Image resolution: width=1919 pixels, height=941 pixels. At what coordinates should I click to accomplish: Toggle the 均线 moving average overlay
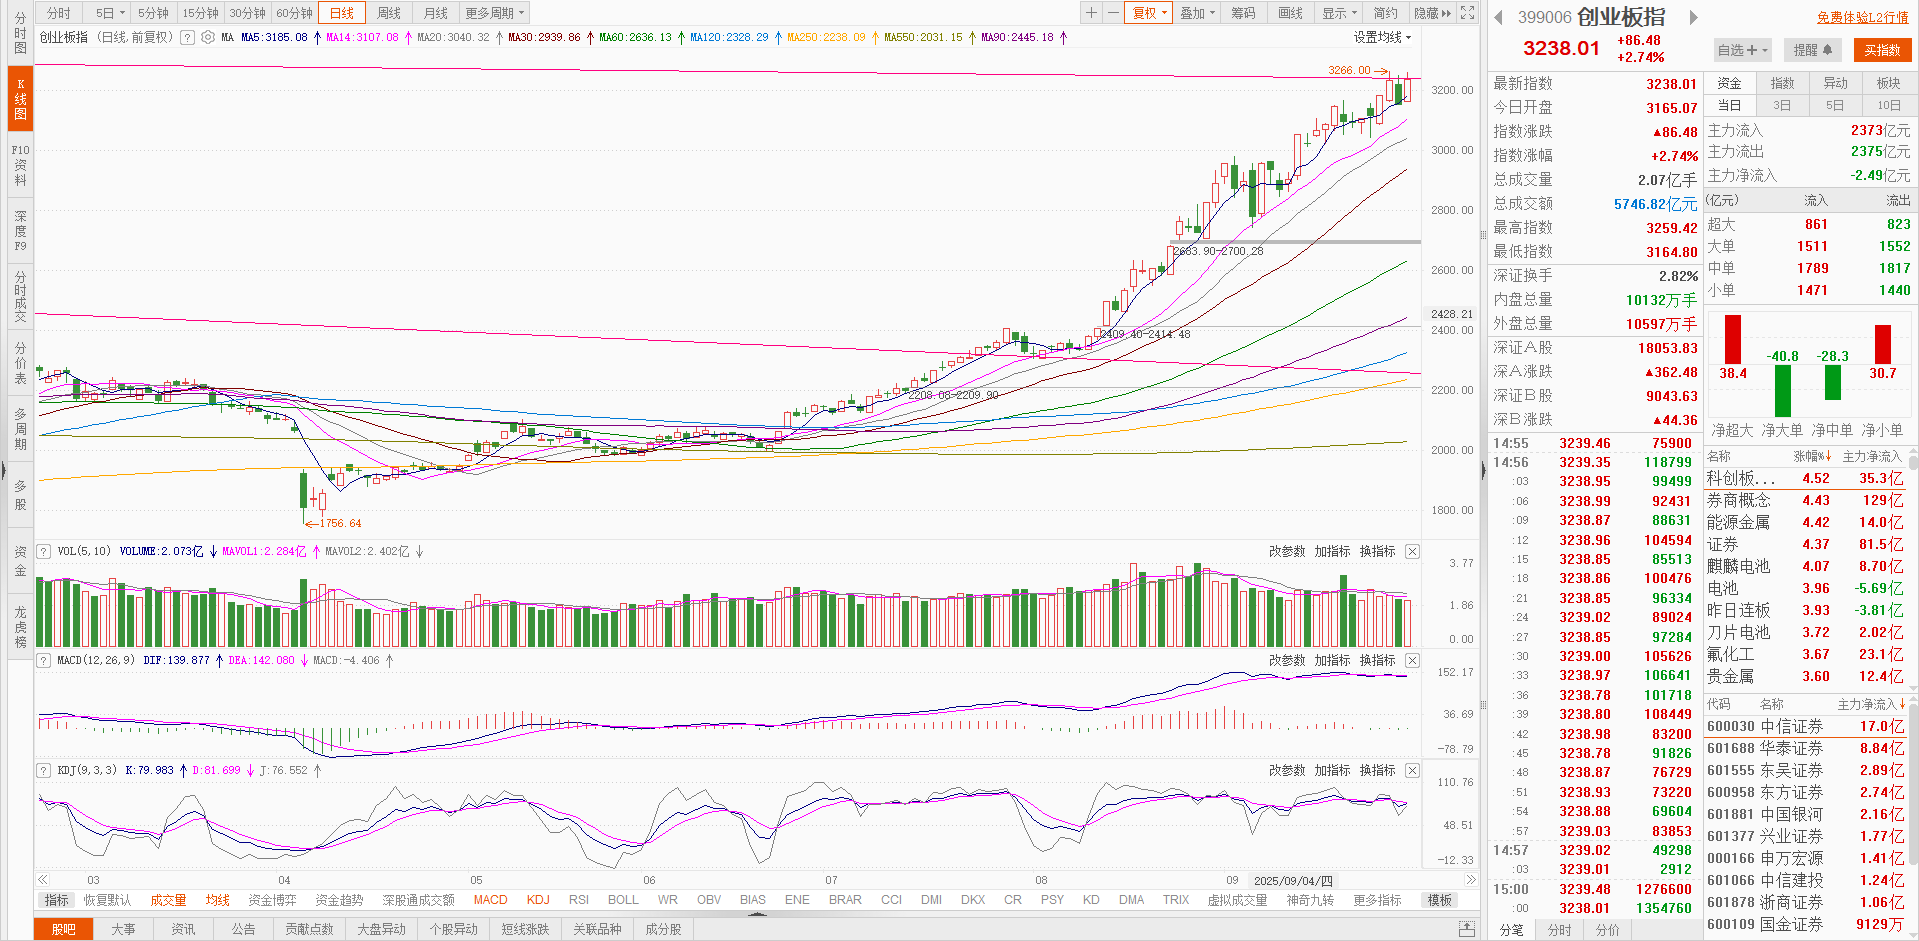point(217,900)
